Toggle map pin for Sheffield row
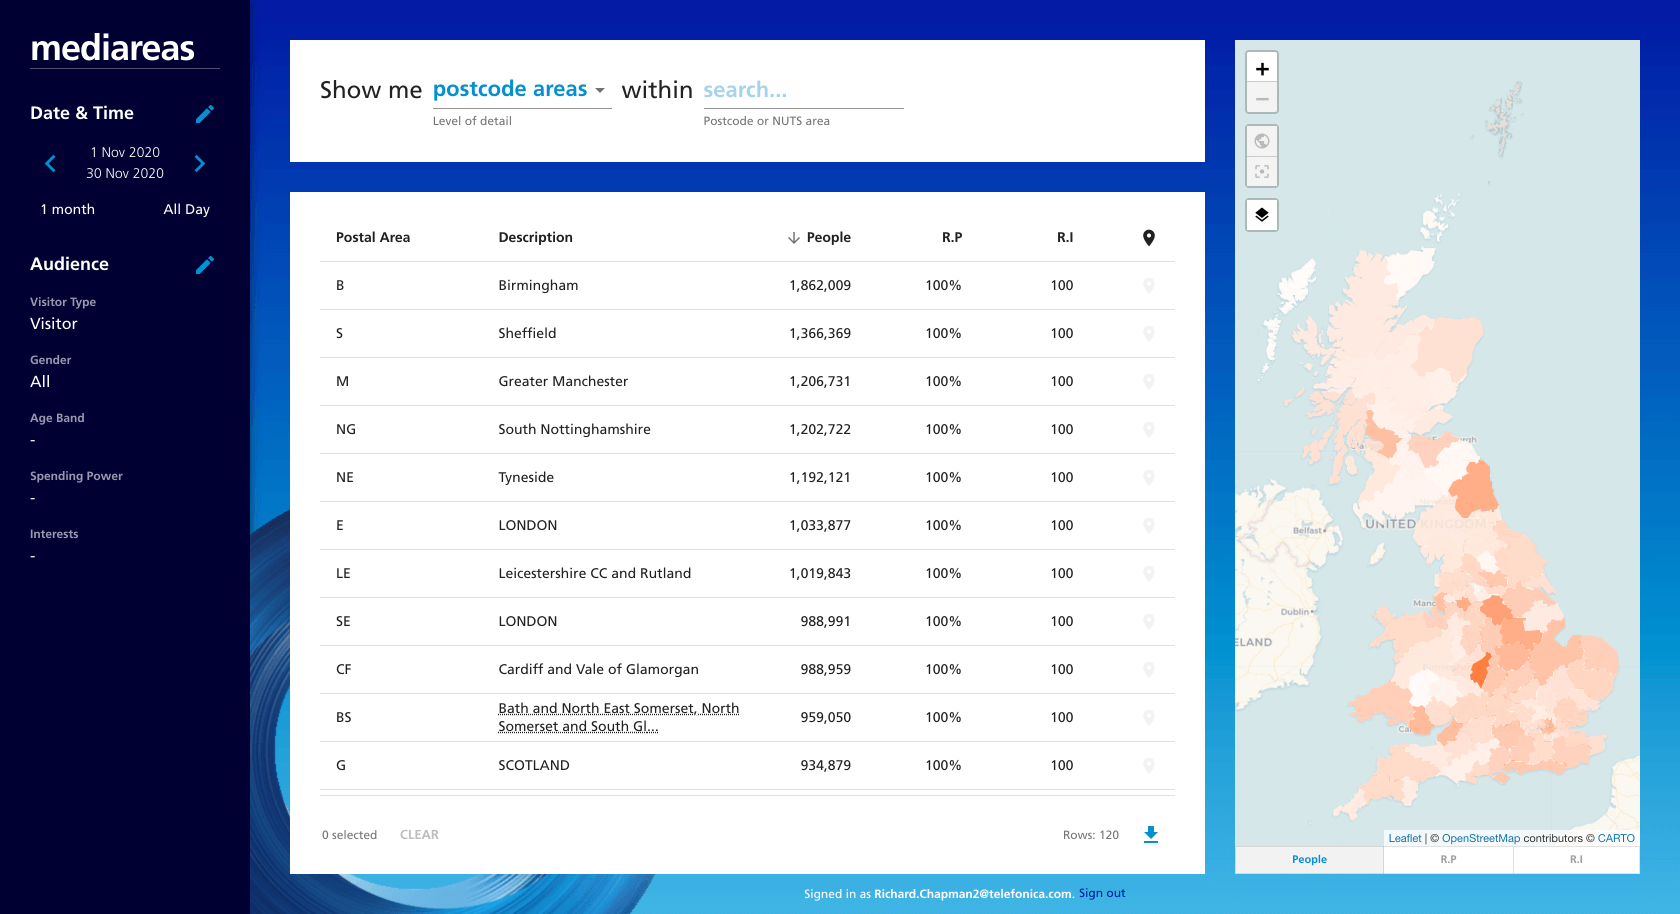 coord(1149,334)
